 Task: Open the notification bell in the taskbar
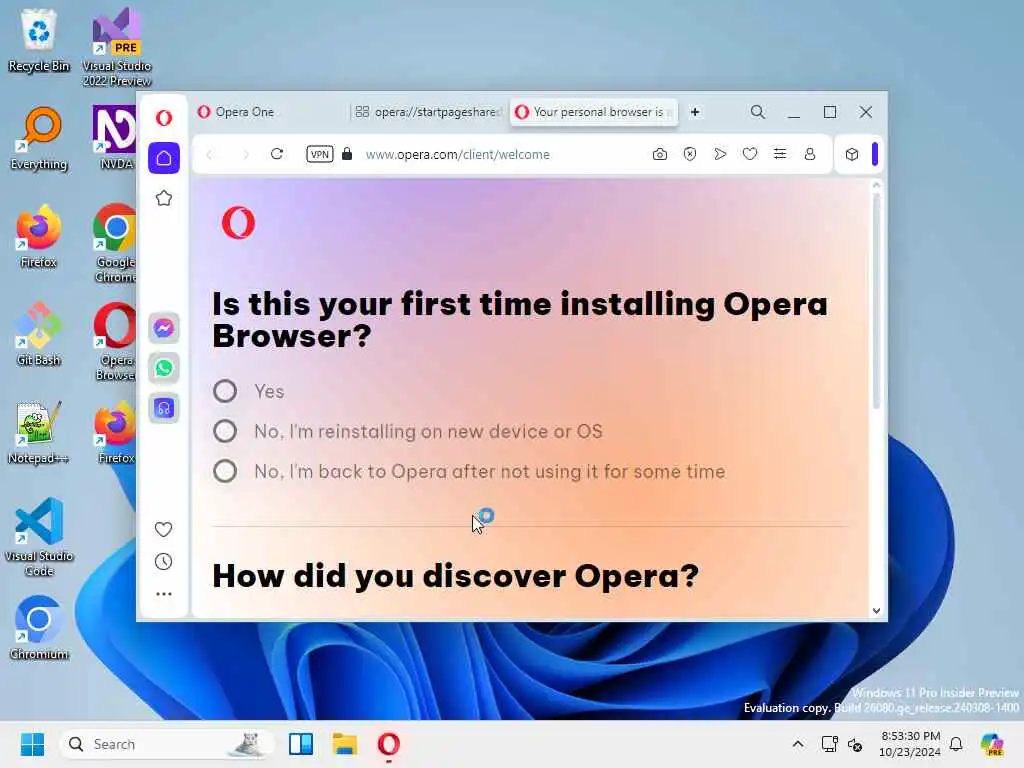pos(956,744)
